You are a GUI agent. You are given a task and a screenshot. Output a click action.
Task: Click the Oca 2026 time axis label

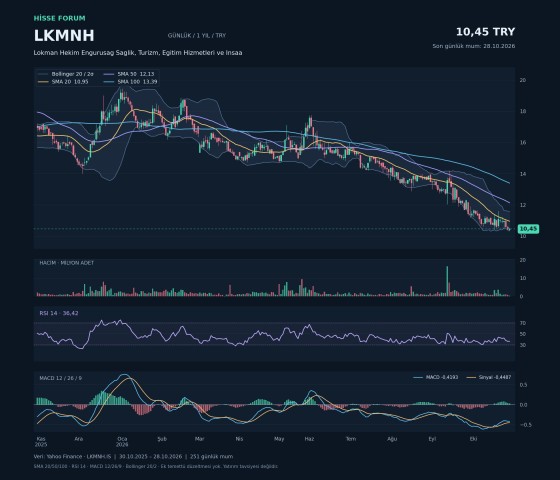coord(122,441)
